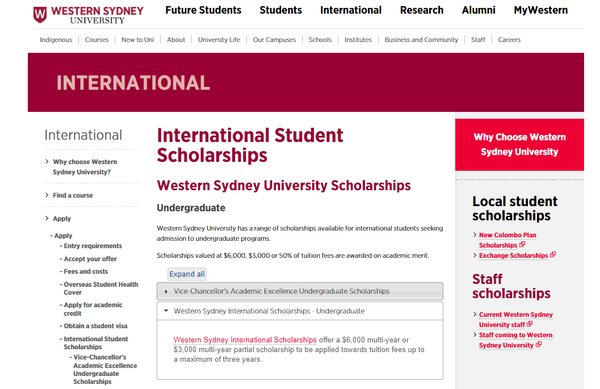600x389 pixels.
Task: Open sidebar link 'Why choose Western Sydney University?'
Action: click(85, 167)
